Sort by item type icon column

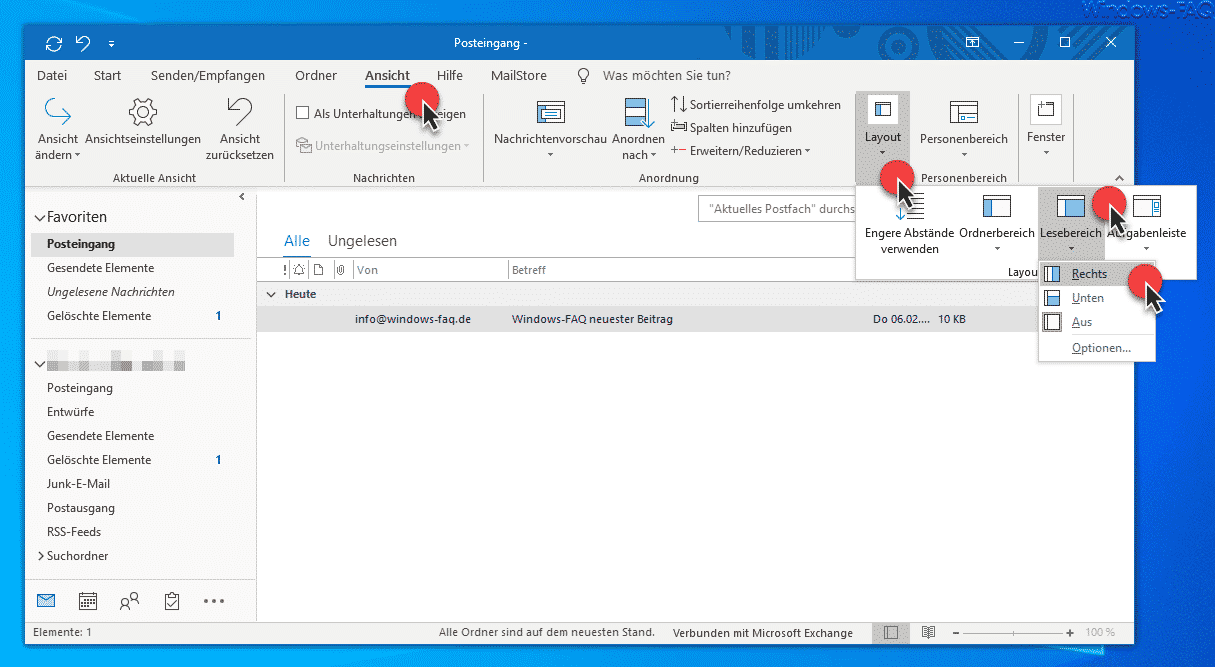pos(318,270)
